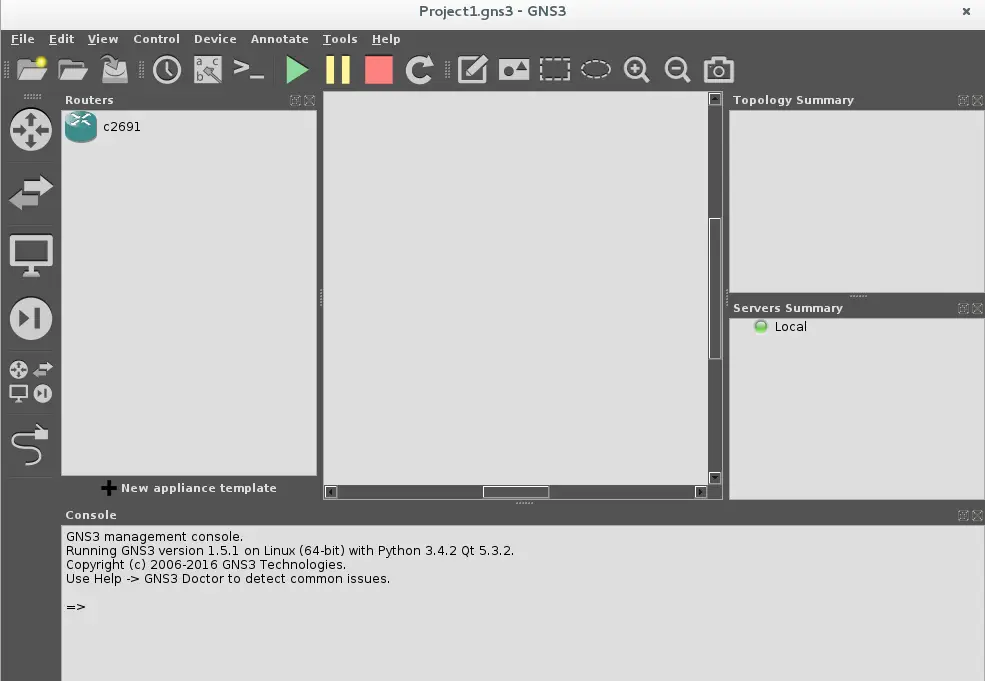The image size is (985, 681).
Task: Select the Insert a picture tool
Action: 514,69
